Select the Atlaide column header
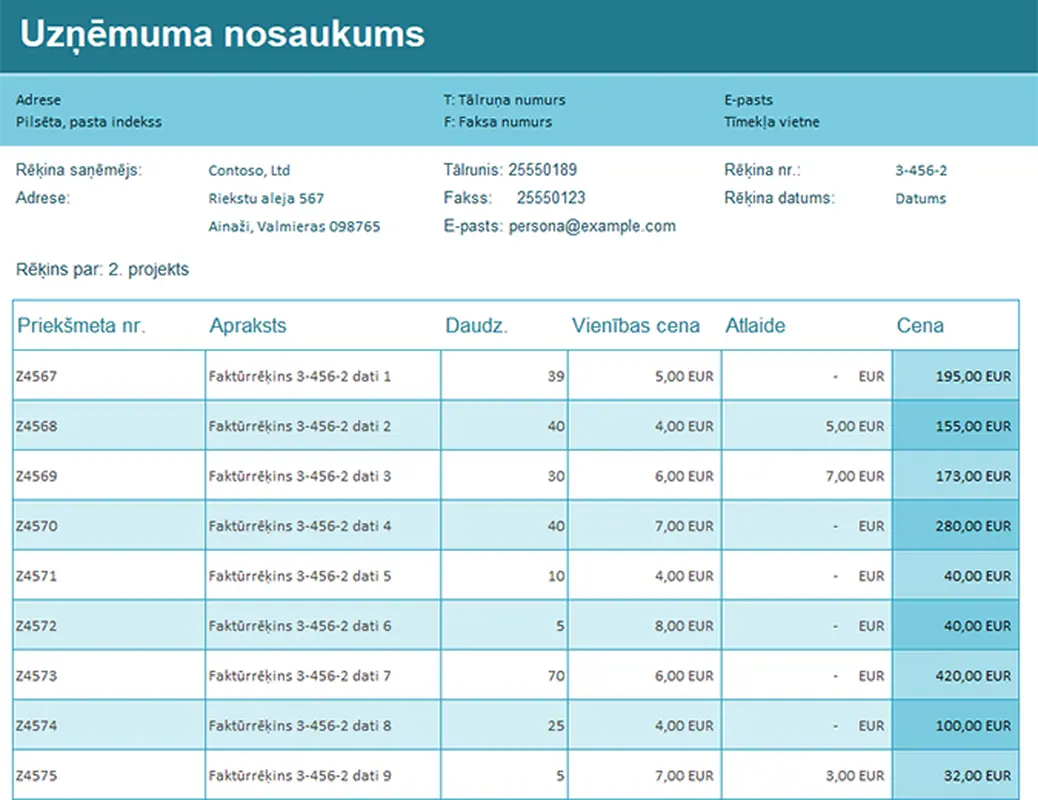 pos(755,325)
